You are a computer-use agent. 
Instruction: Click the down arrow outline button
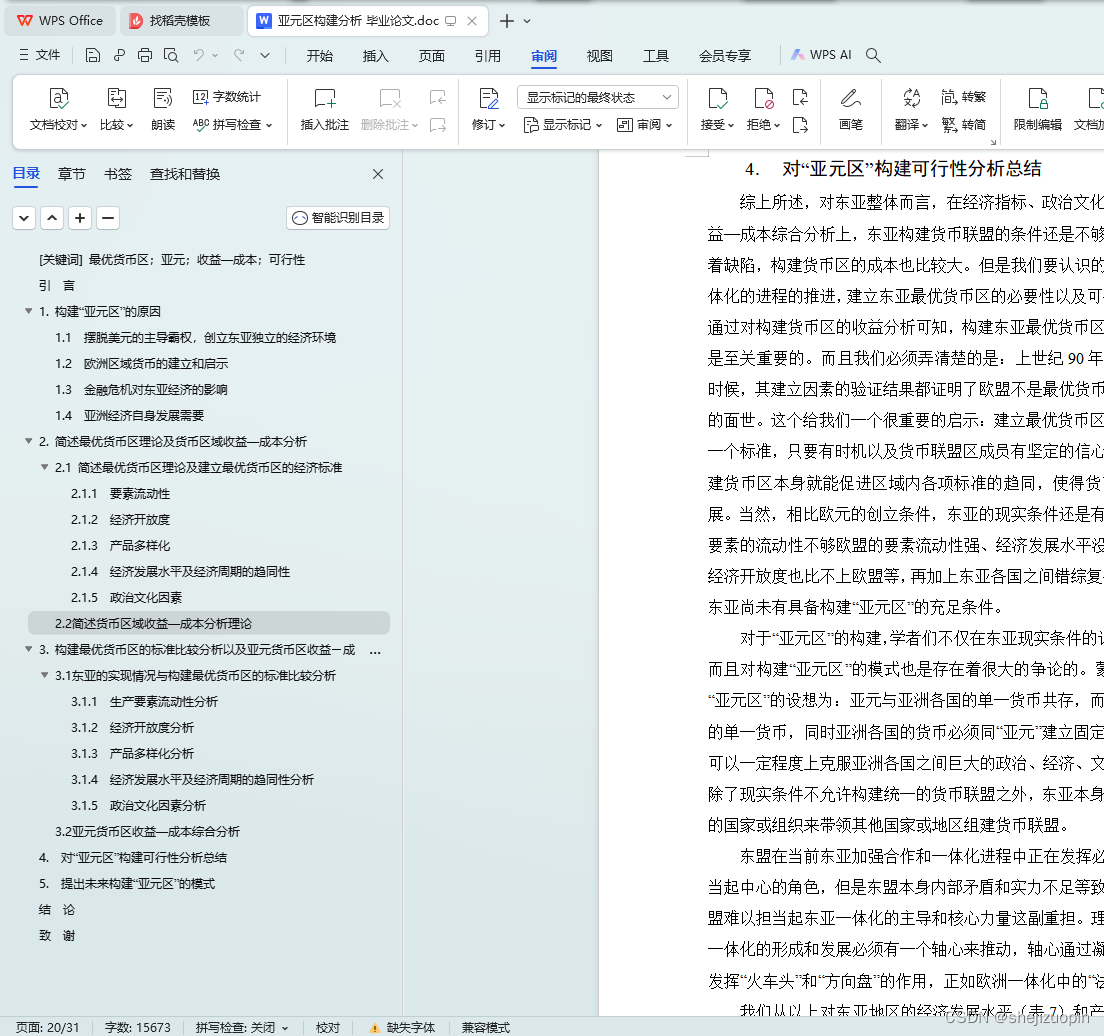coord(24,218)
